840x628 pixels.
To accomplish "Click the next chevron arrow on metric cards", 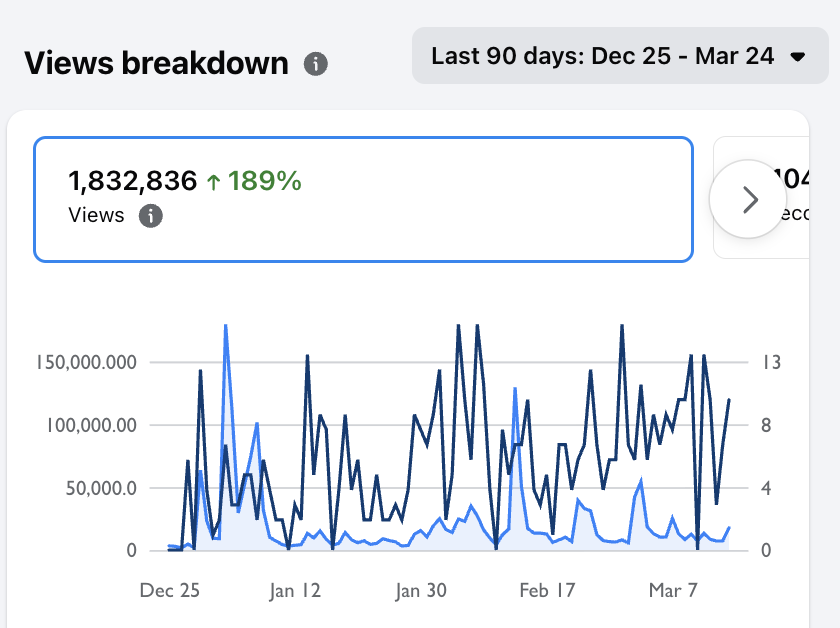I will pos(750,200).
